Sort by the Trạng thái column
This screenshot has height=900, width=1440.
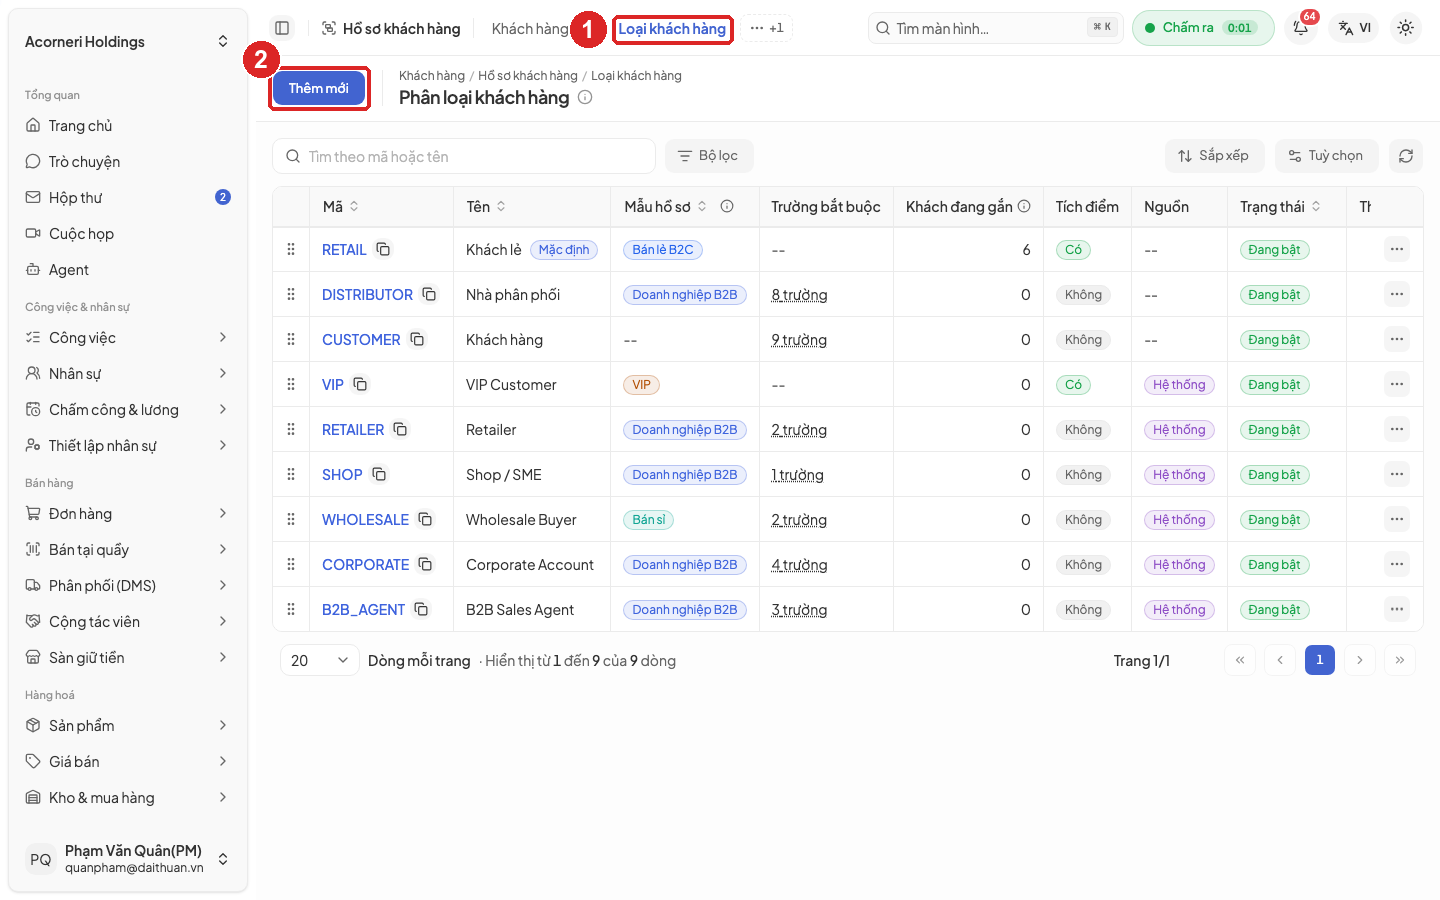pyautogui.click(x=1280, y=206)
